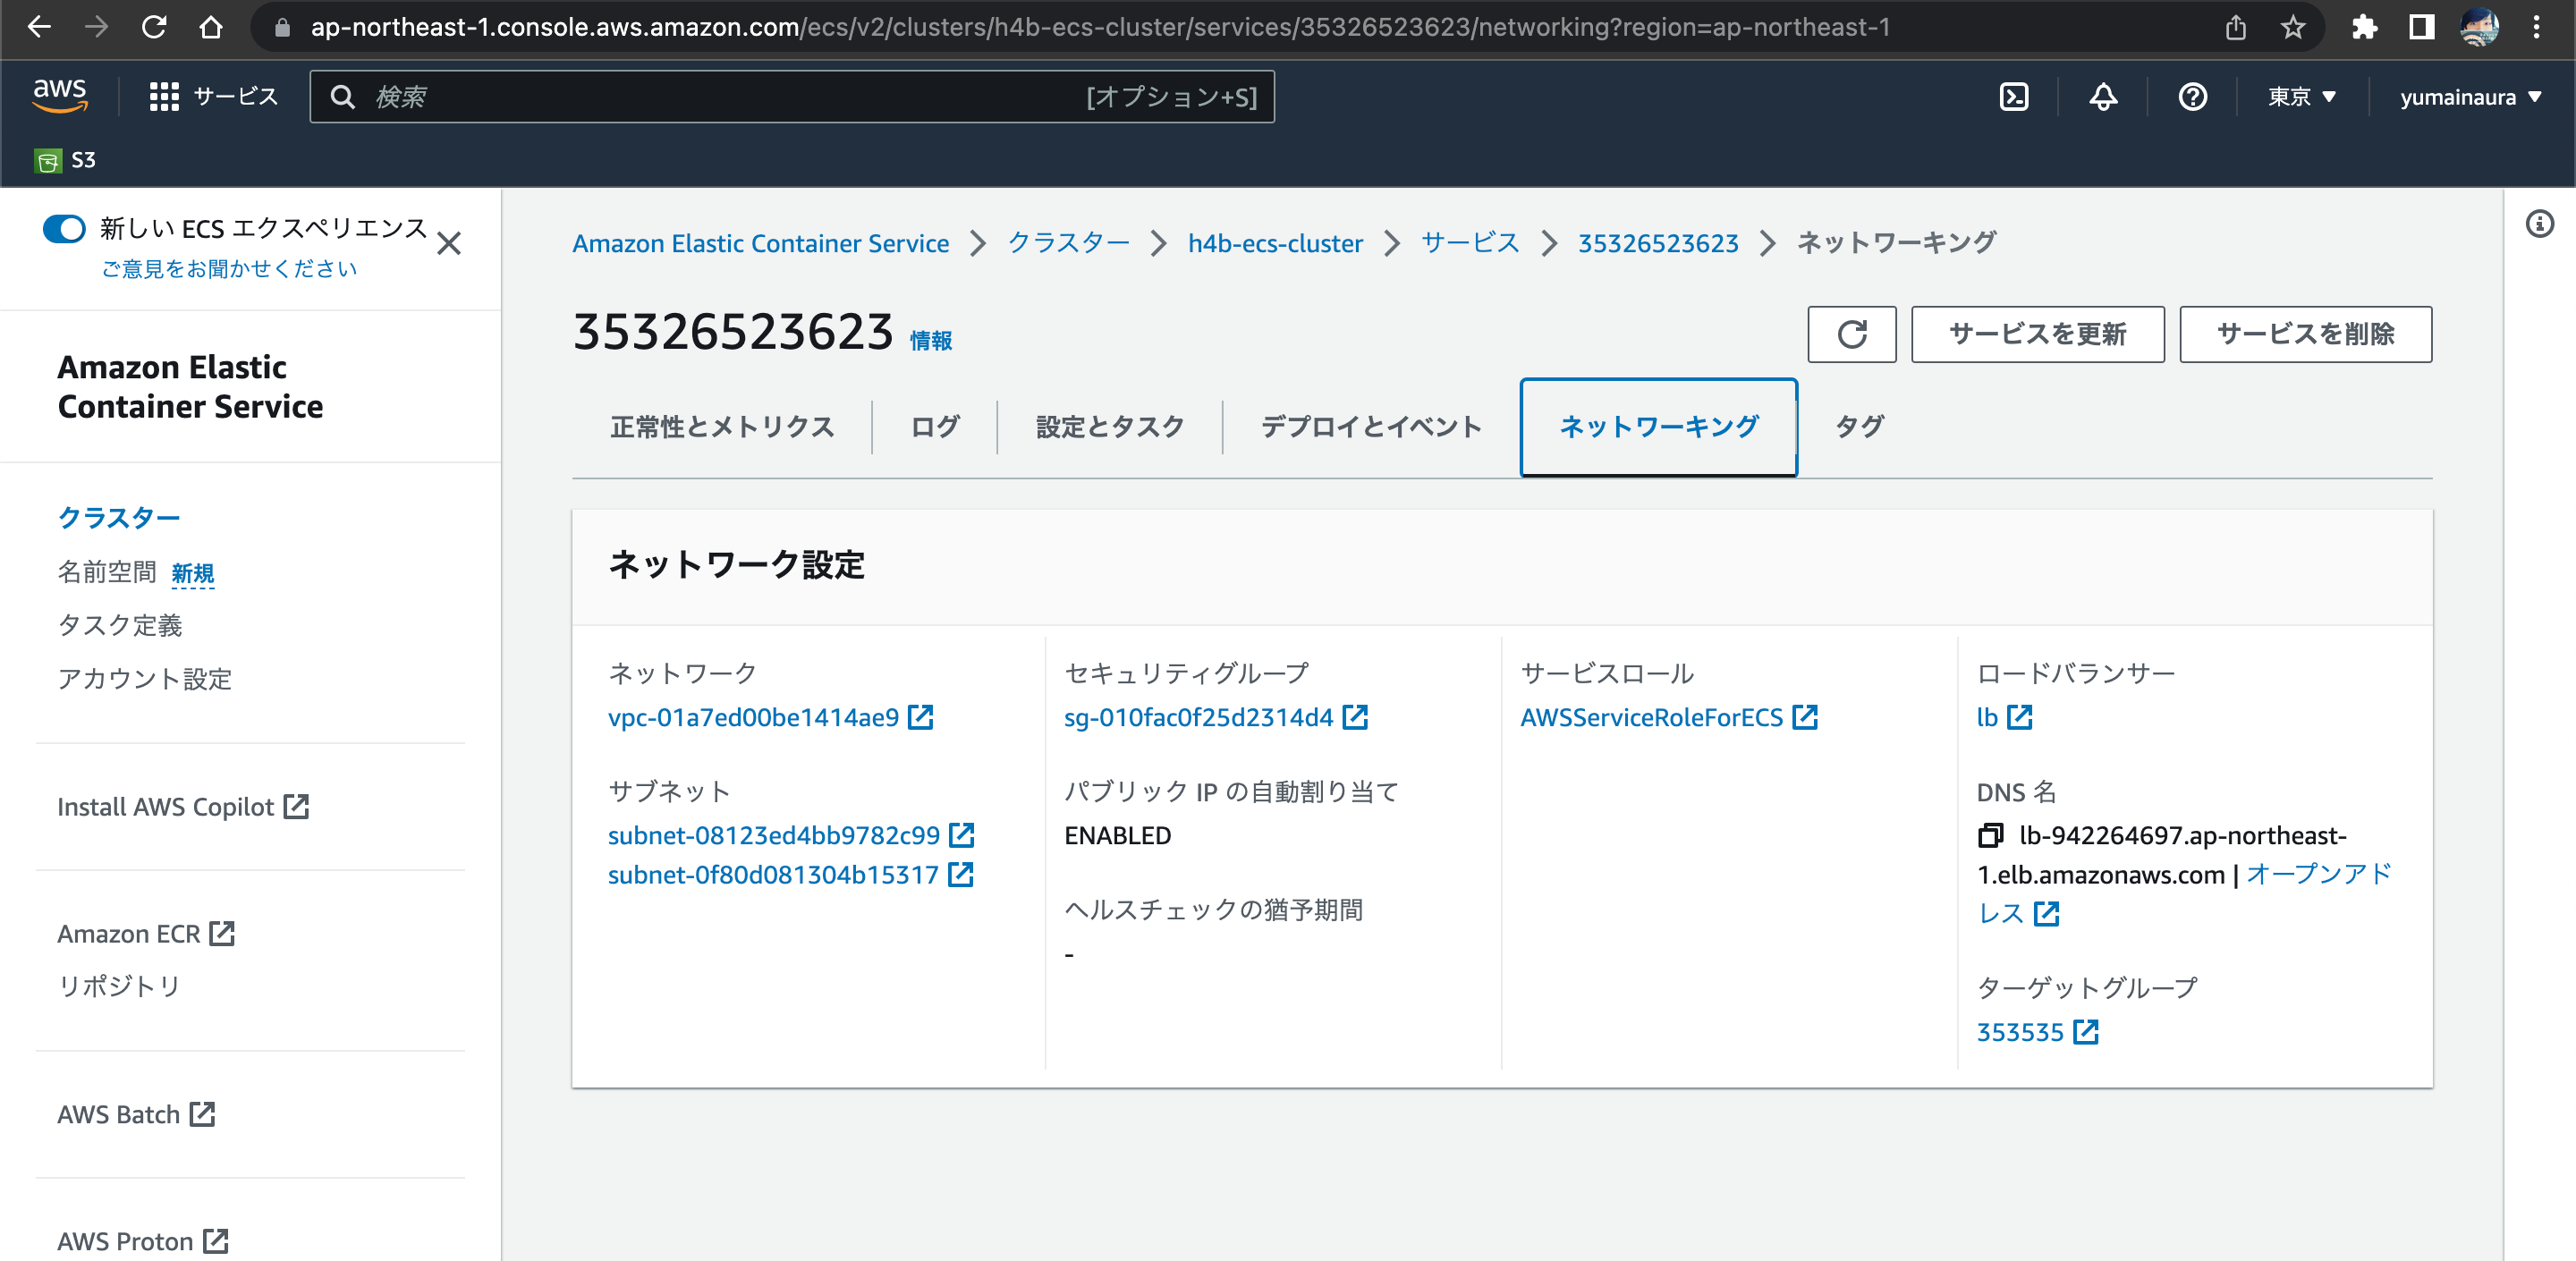This screenshot has height=1261, width=2576.
Task: Open the Tokyo region dropdown
Action: point(2301,97)
